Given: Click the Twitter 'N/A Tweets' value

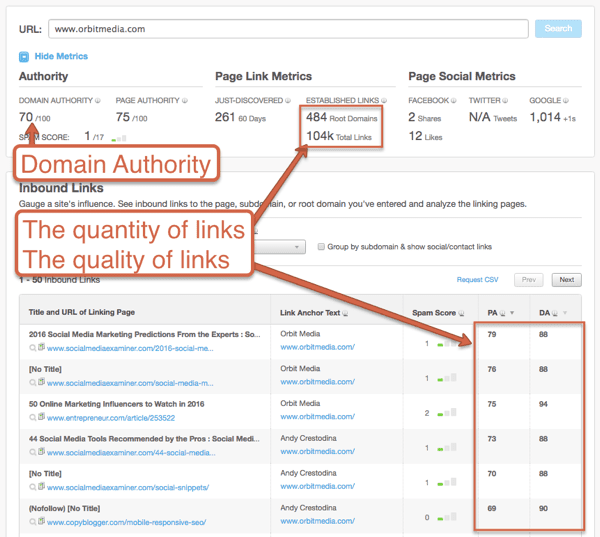Looking at the screenshot, I should pyautogui.click(x=493, y=118).
